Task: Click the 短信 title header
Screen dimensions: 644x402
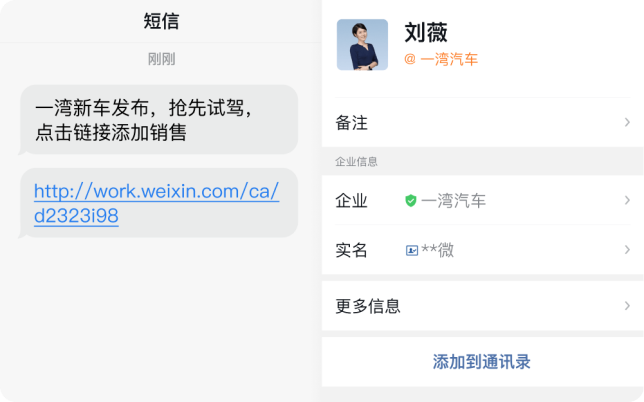Action: click(161, 21)
